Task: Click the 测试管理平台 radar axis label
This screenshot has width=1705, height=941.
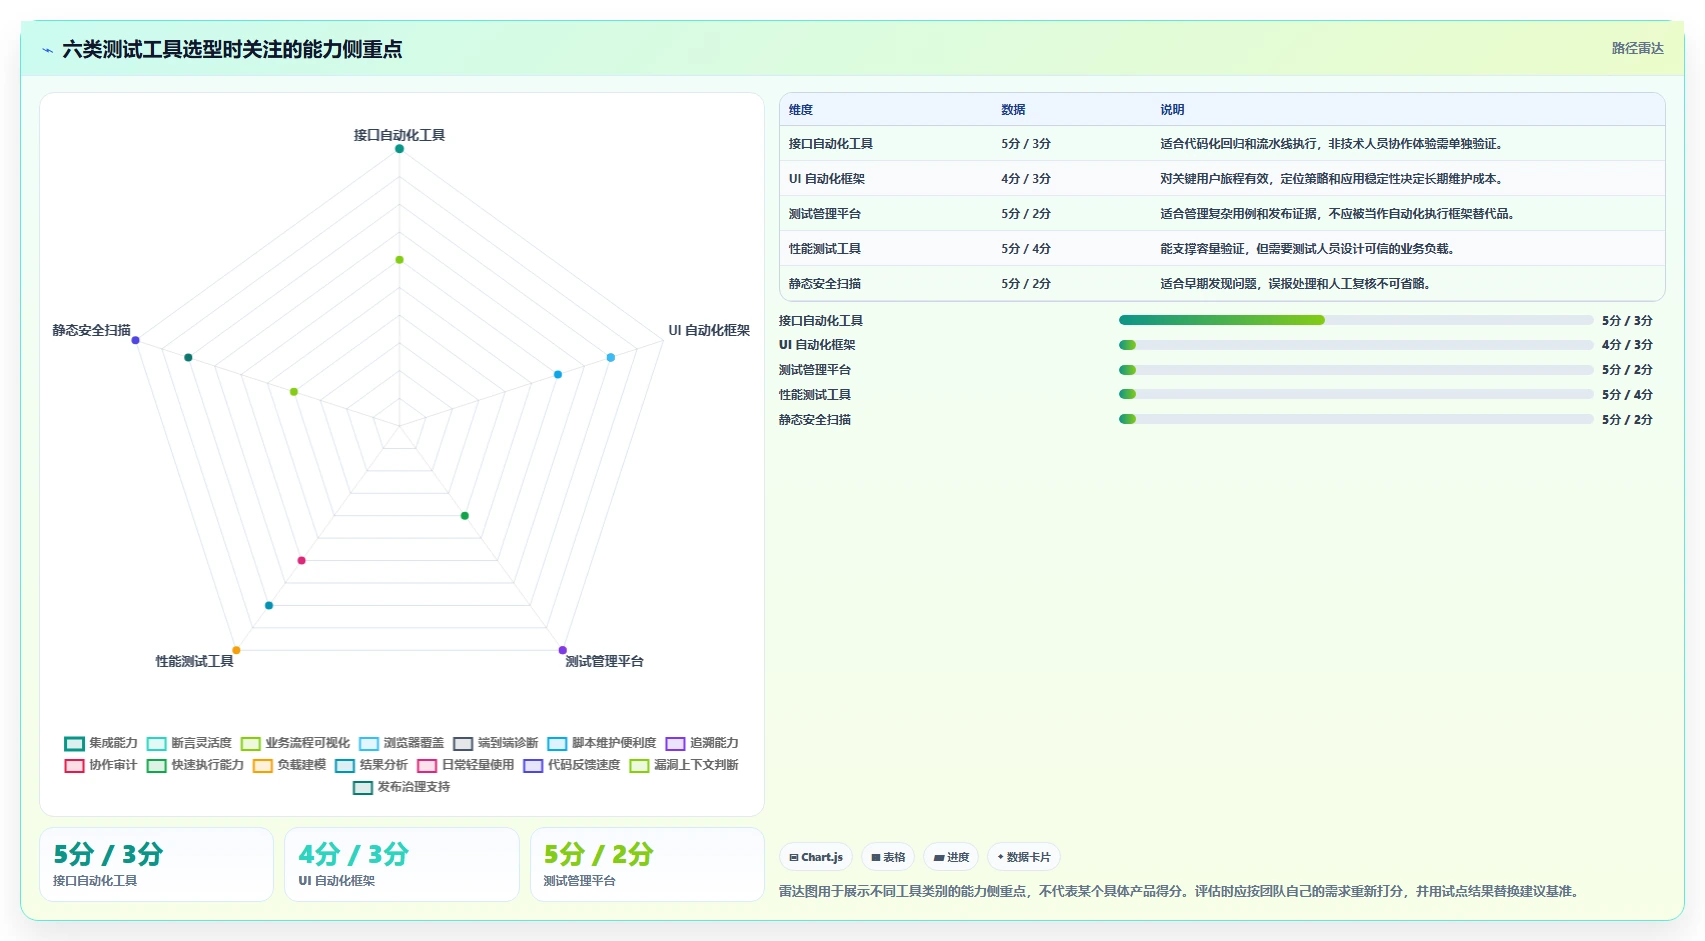Action: pos(604,661)
